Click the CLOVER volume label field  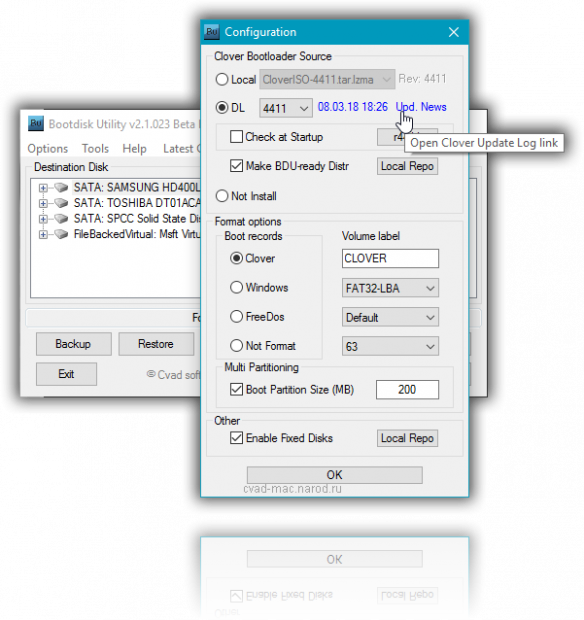pos(390,258)
